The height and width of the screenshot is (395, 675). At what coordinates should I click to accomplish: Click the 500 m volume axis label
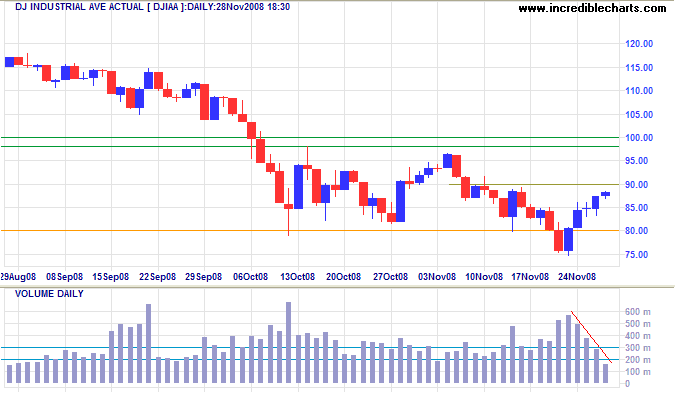point(638,324)
